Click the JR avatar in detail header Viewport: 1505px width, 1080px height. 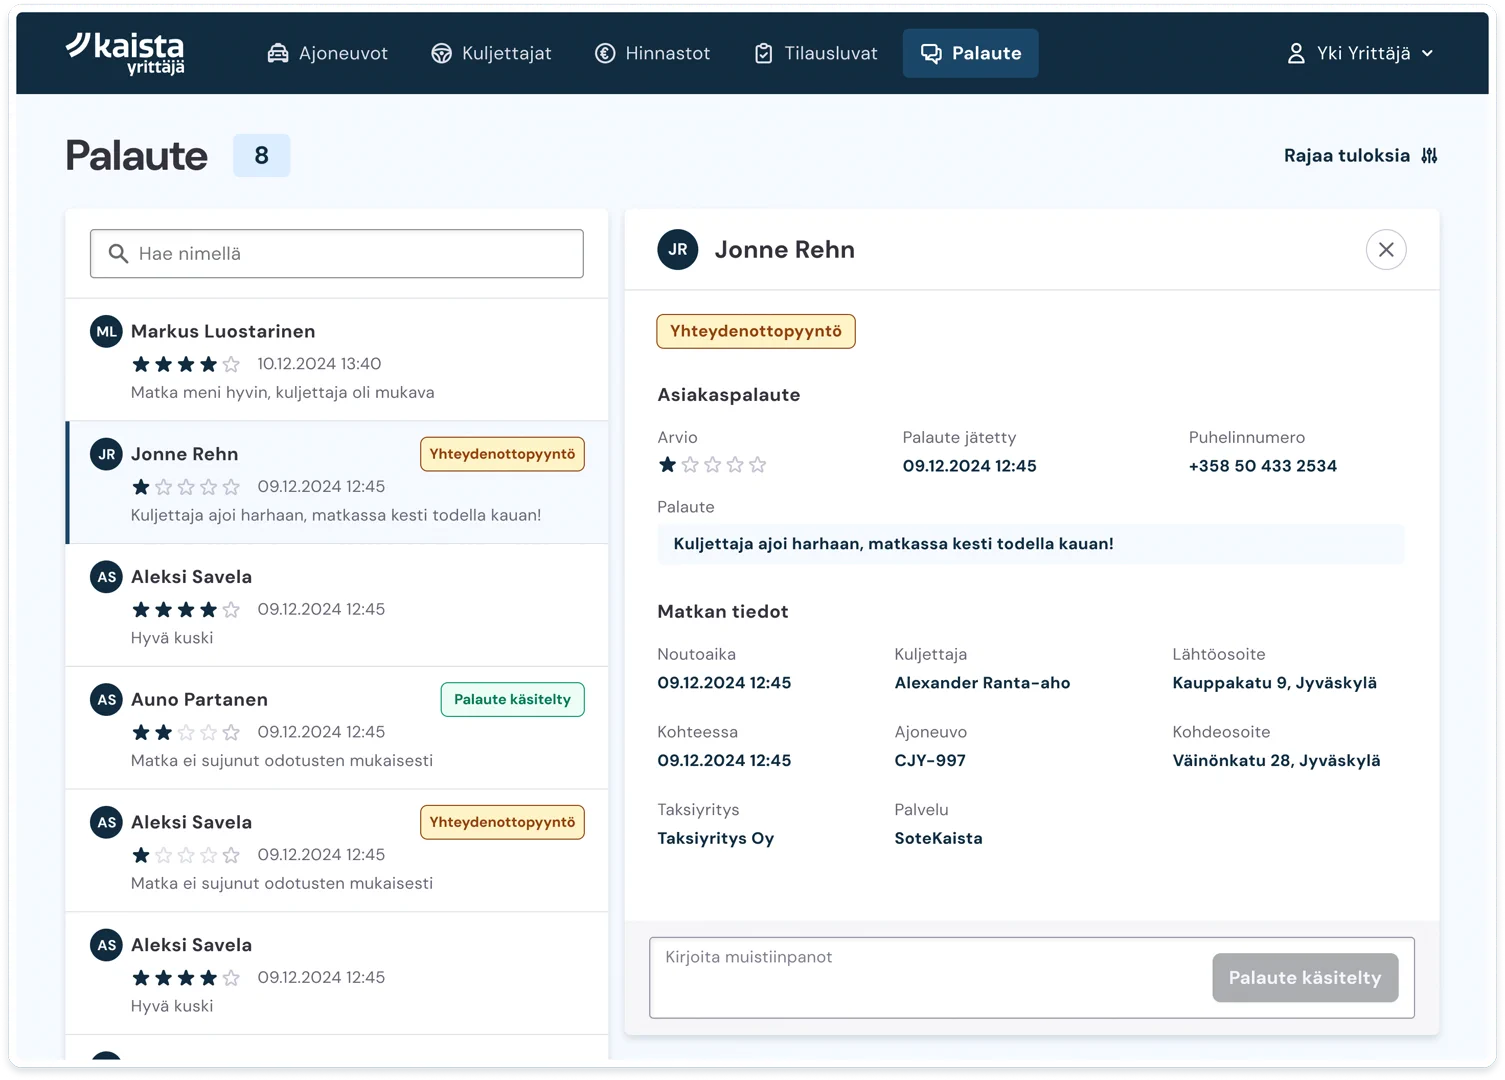pyautogui.click(x=678, y=249)
